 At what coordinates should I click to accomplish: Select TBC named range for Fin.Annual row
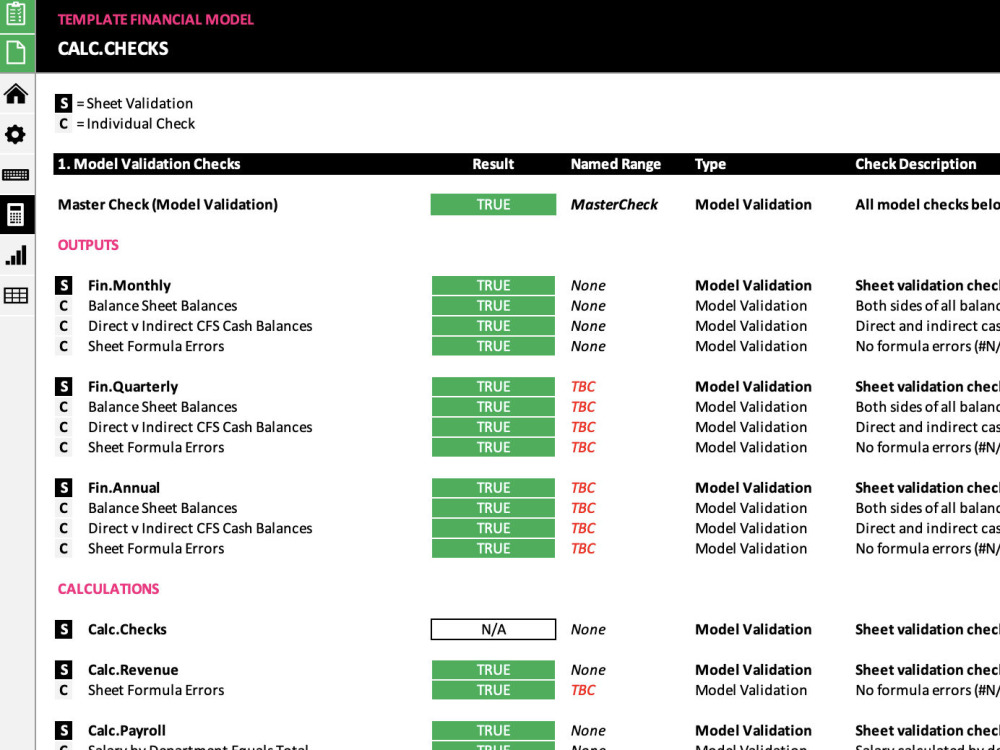[x=583, y=488]
